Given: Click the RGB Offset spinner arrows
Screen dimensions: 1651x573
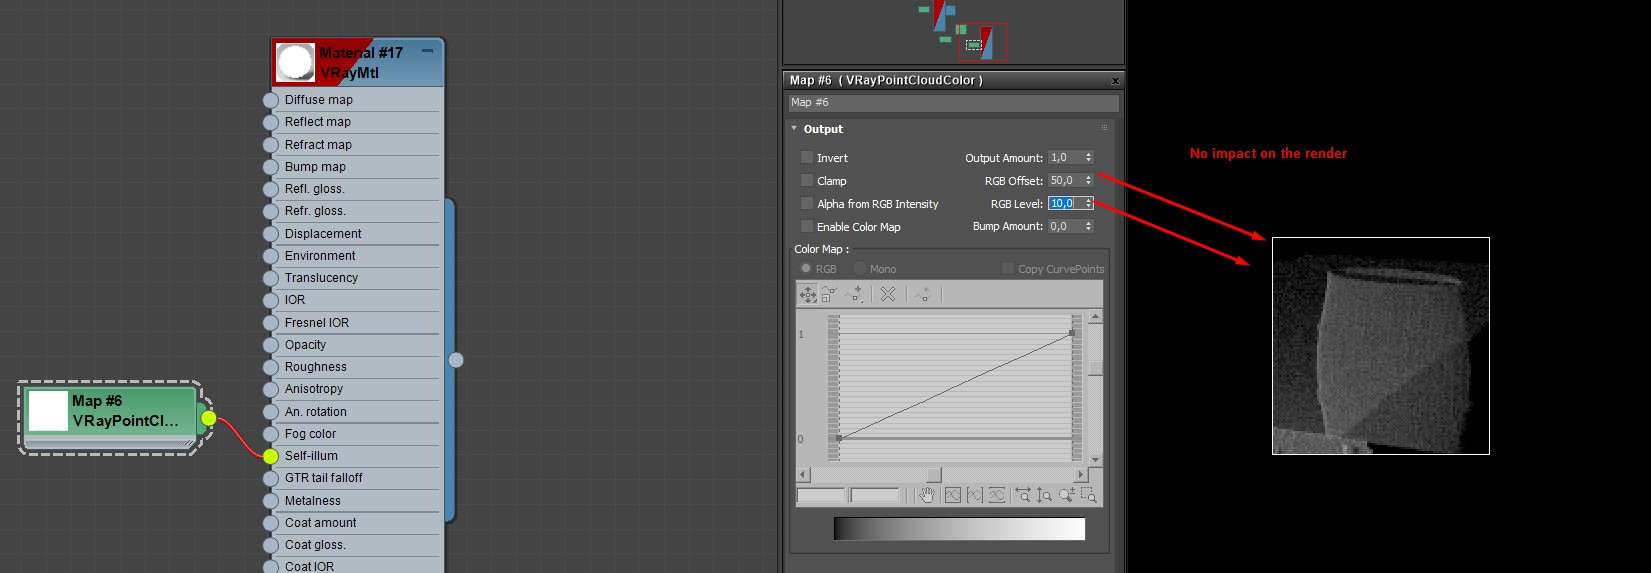Looking at the screenshot, I should (x=1089, y=181).
